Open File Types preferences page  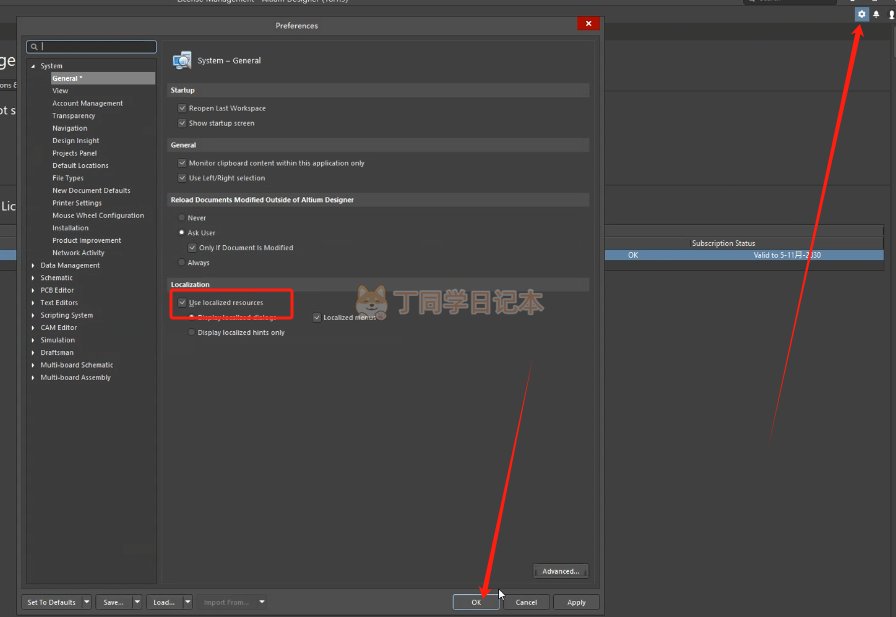[x=67, y=178]
